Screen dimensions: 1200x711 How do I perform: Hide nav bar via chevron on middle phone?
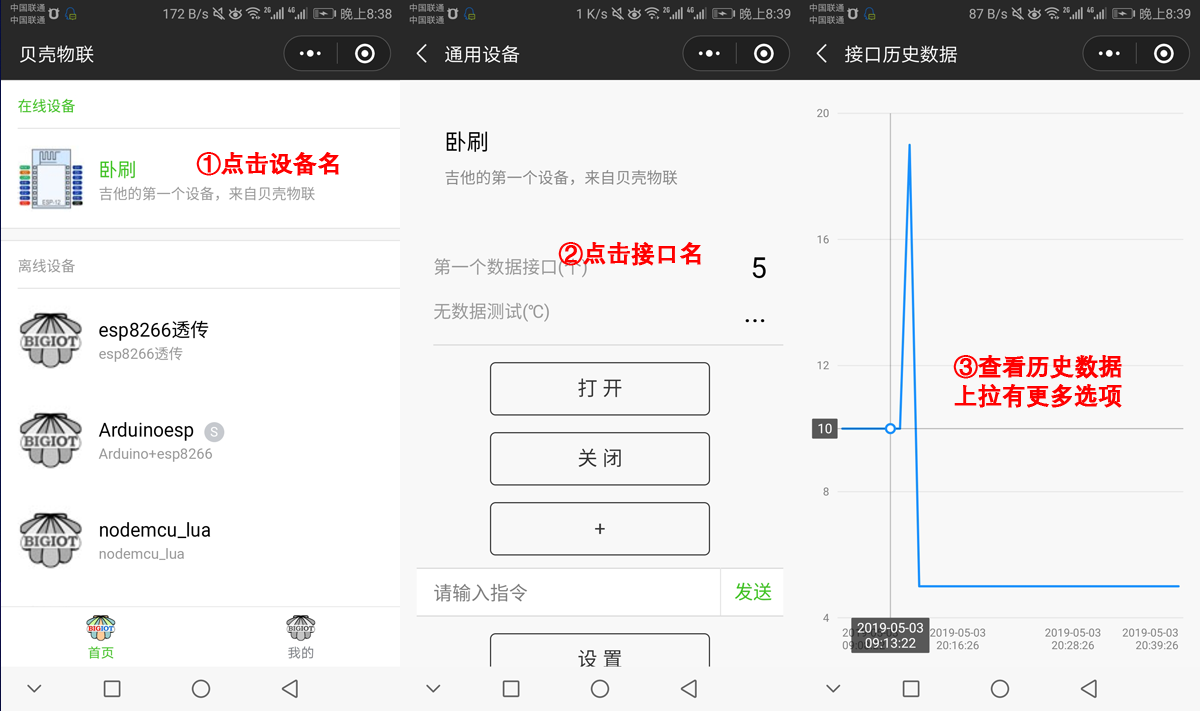(433, 688)
